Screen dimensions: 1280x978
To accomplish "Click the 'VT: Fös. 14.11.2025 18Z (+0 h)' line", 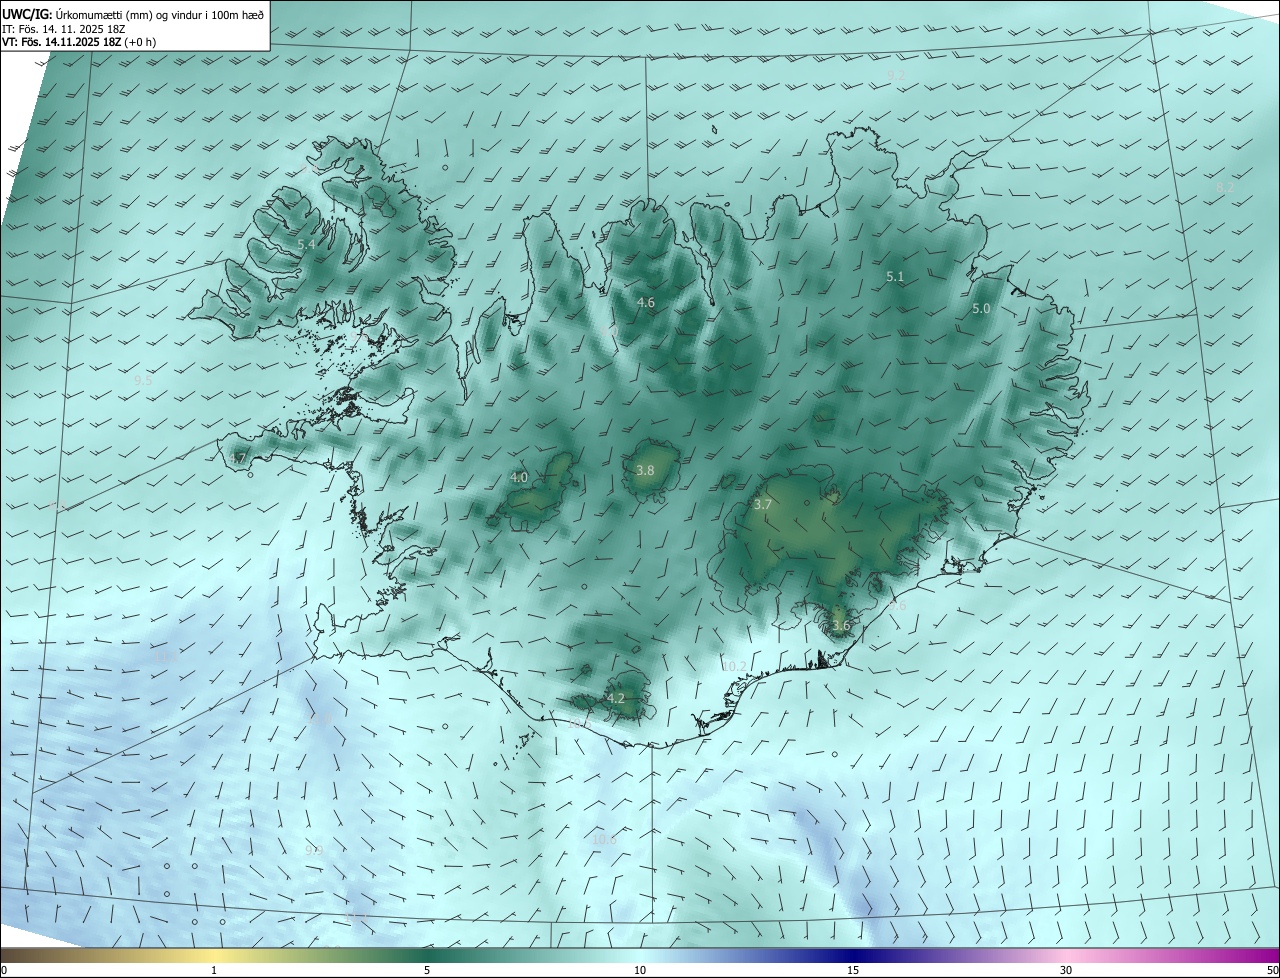I will click(x=80, y=42).
